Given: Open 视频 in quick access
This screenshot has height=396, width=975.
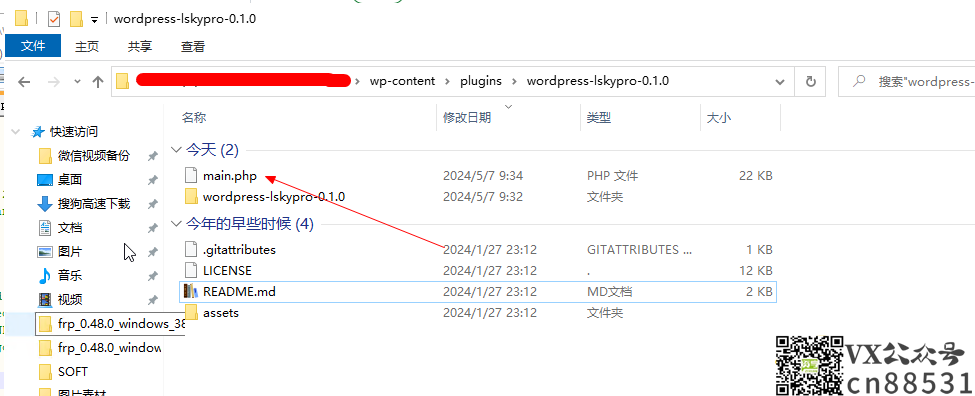Looking at the screenshot, I should click(70, 299).
